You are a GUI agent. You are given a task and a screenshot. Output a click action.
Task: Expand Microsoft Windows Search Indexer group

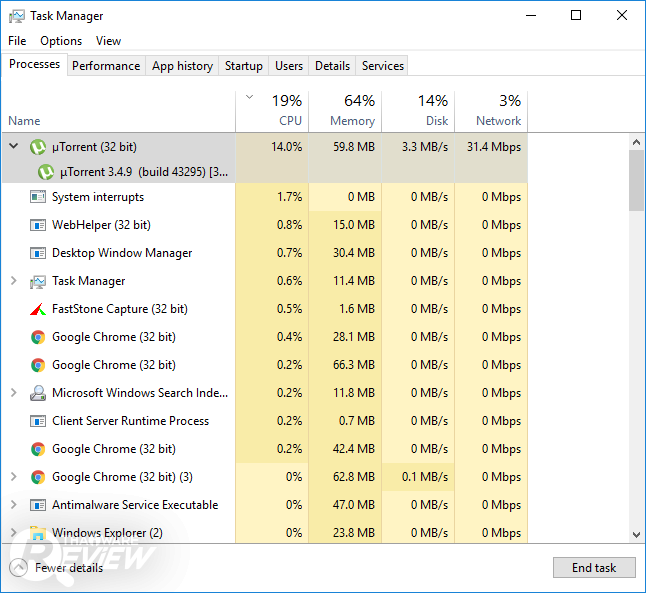click(14, 393)
